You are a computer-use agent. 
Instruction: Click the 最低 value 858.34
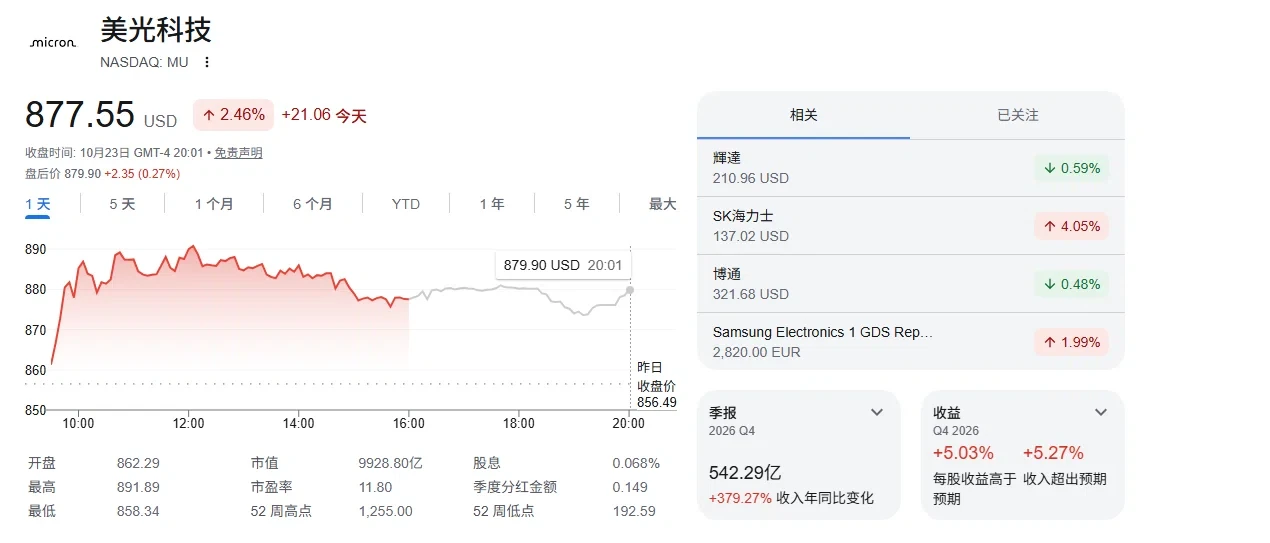pos(138,511)
